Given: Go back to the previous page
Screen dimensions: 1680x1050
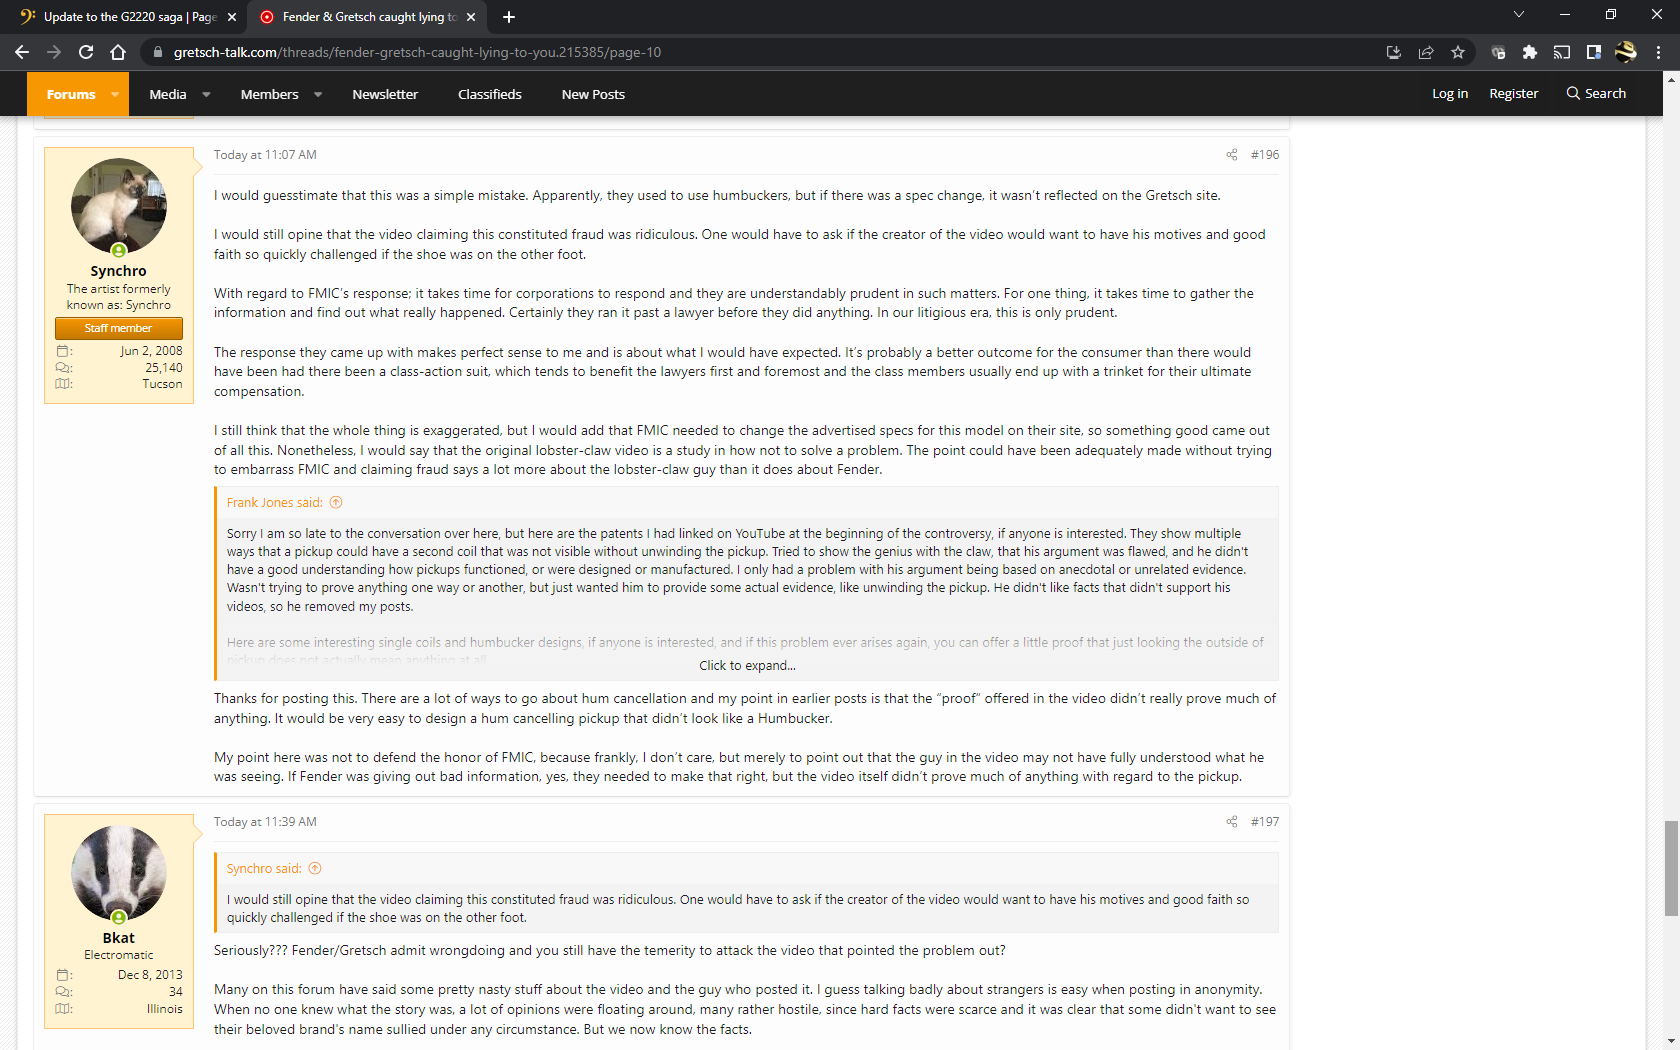Looking at the screenshot, I should tap(22, 52).
